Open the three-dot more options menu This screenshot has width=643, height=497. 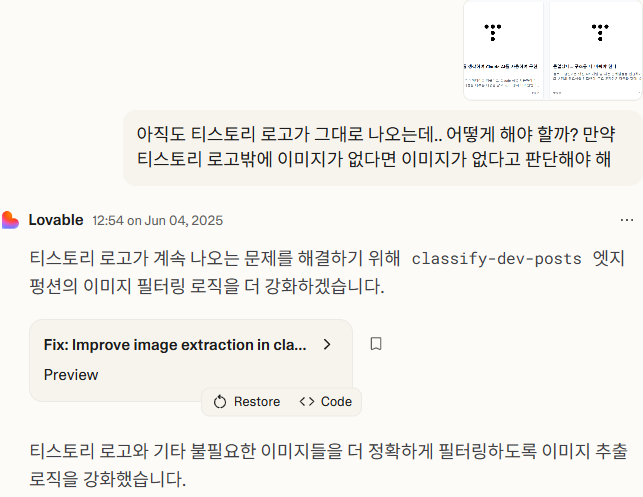tap(627, 220)
